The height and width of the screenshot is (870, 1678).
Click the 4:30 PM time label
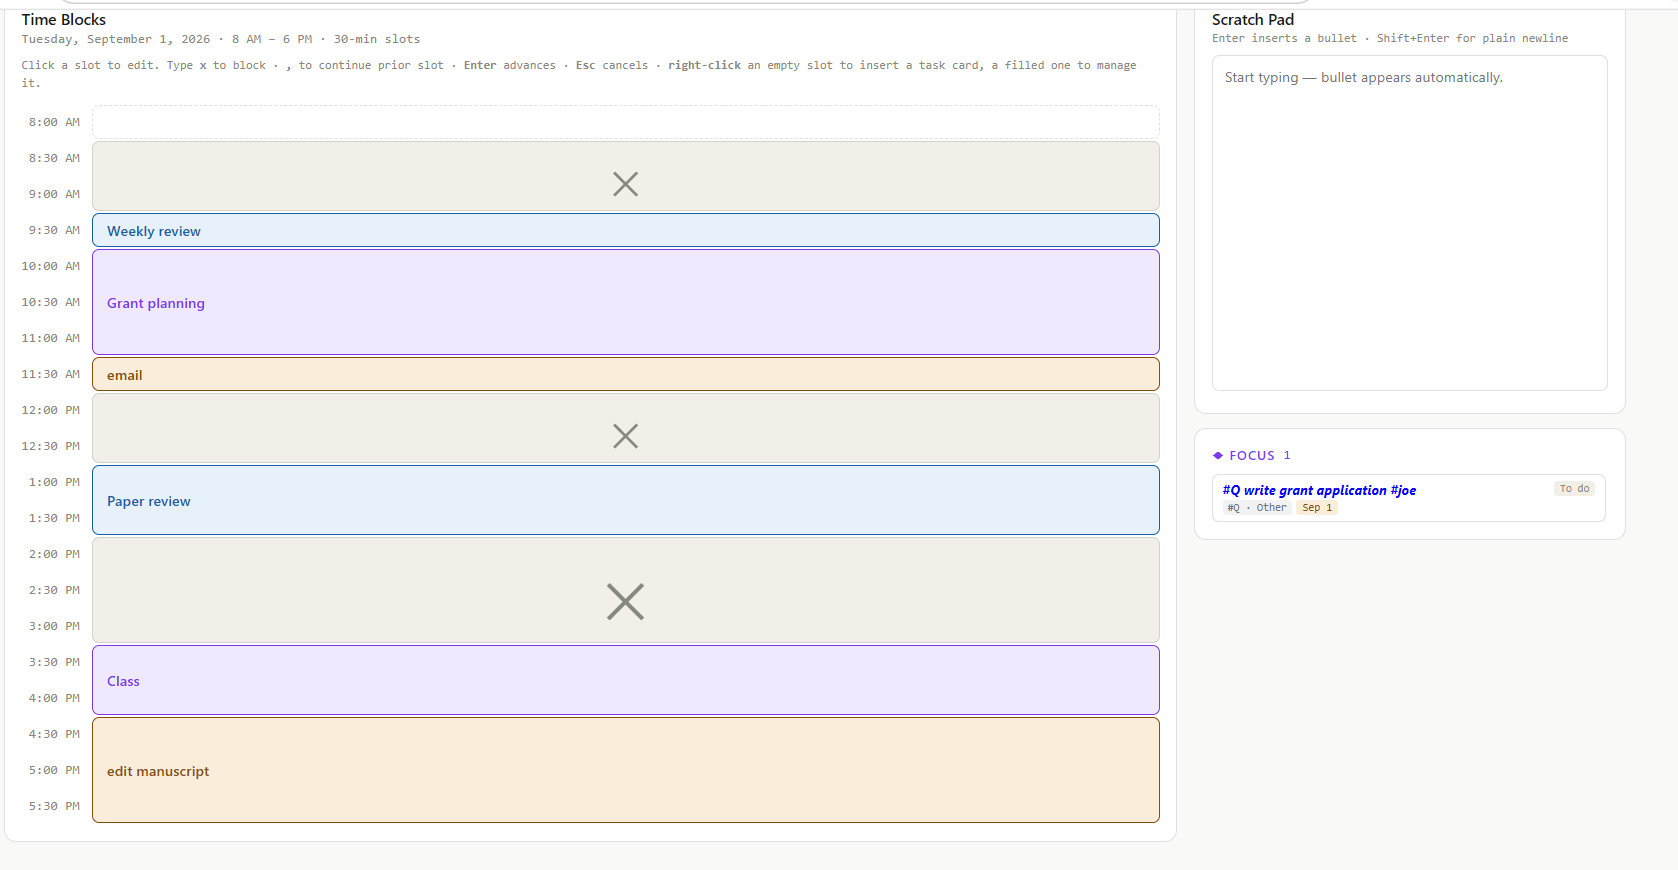54,734
